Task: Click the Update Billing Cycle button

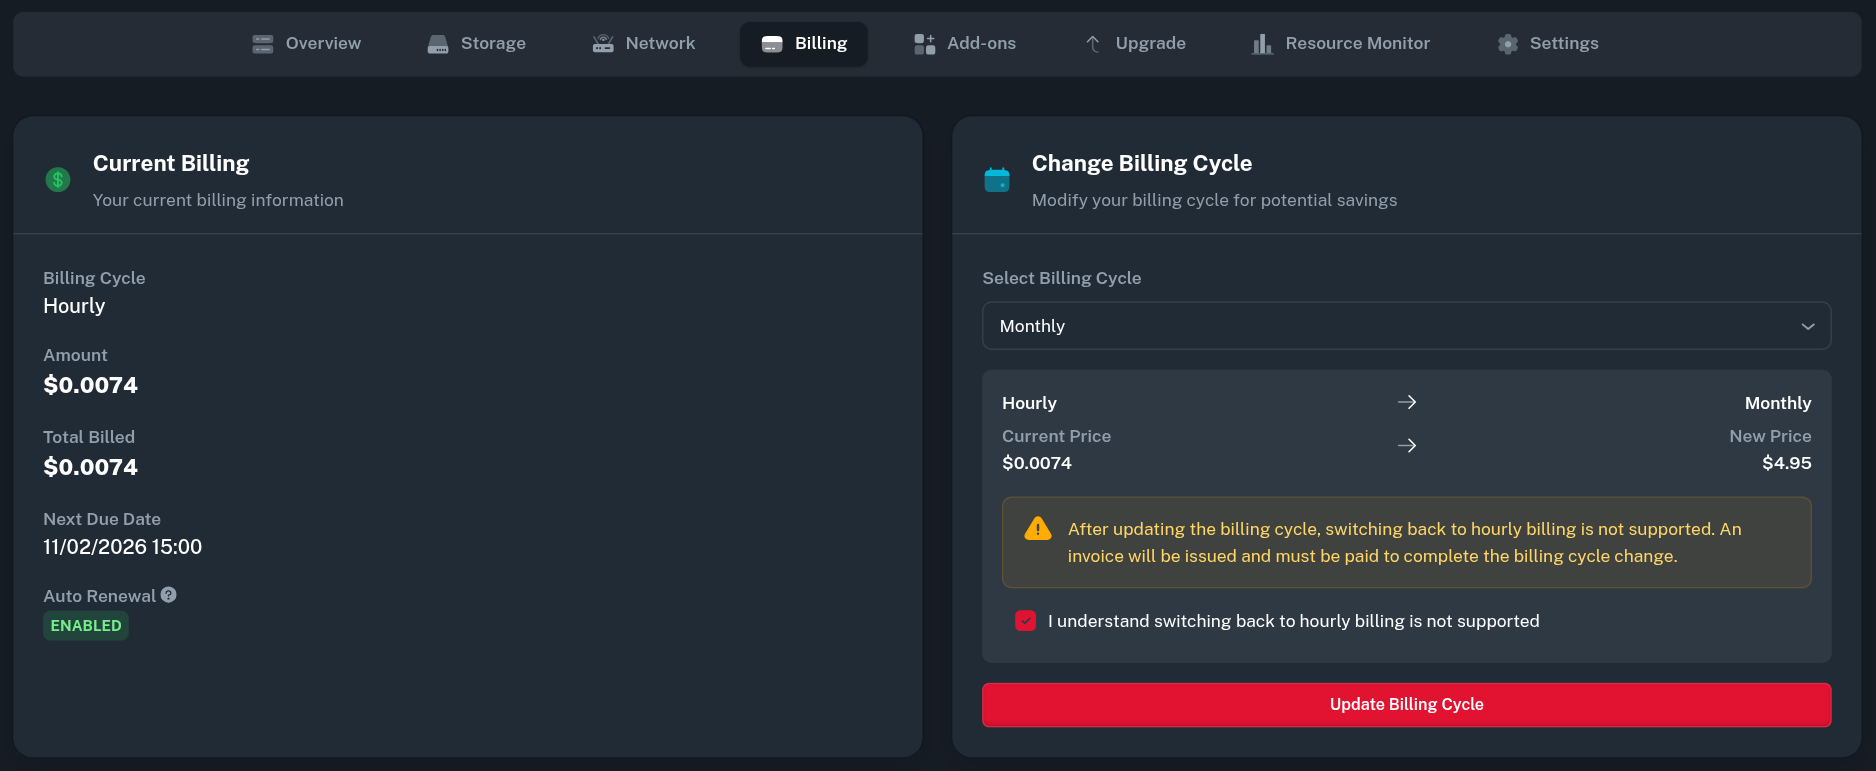Action: click(x=1406, y=705)
